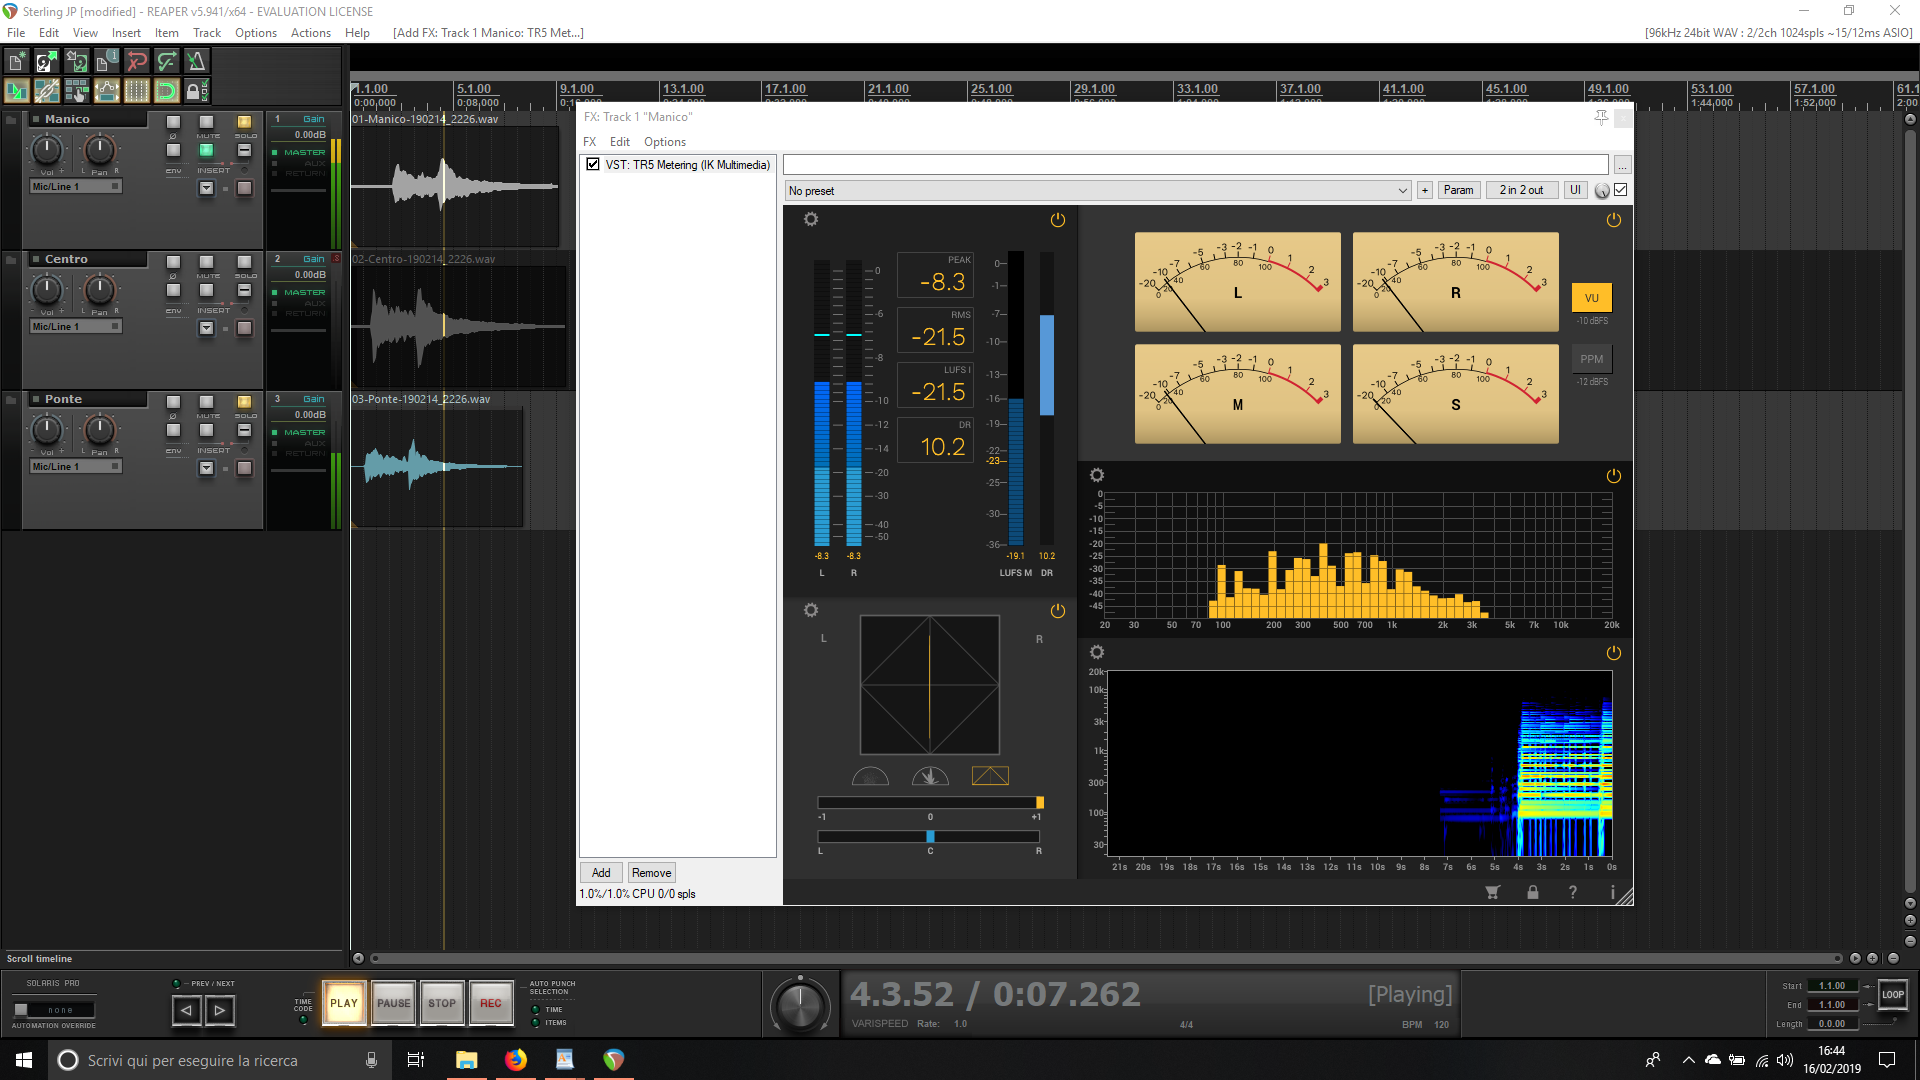Click the question mark help icon in plugin
The width and height of the screenshot is (1920, 1080).
(1573, 892)
